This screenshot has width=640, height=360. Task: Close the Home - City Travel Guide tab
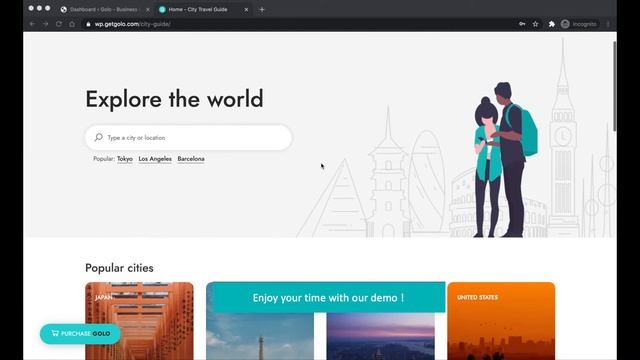pos(246,9)
